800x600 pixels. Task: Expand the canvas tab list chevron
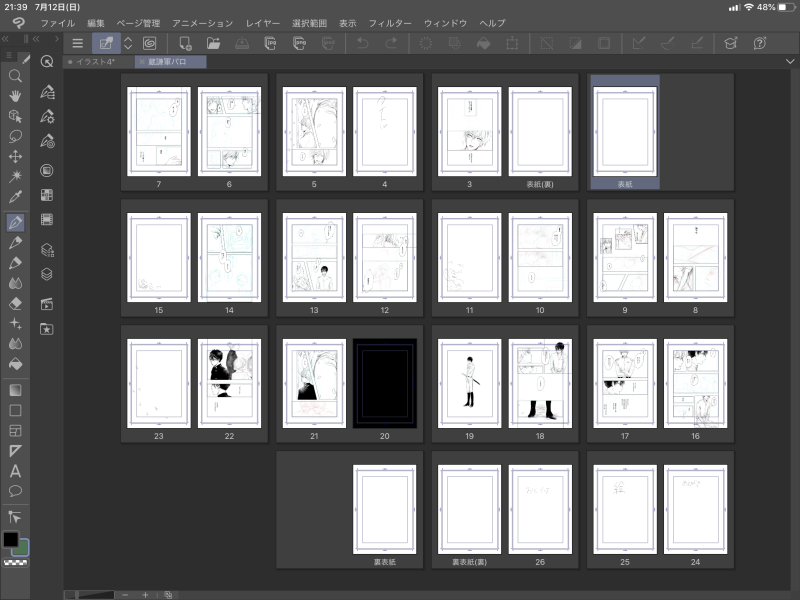pos(790,62)
